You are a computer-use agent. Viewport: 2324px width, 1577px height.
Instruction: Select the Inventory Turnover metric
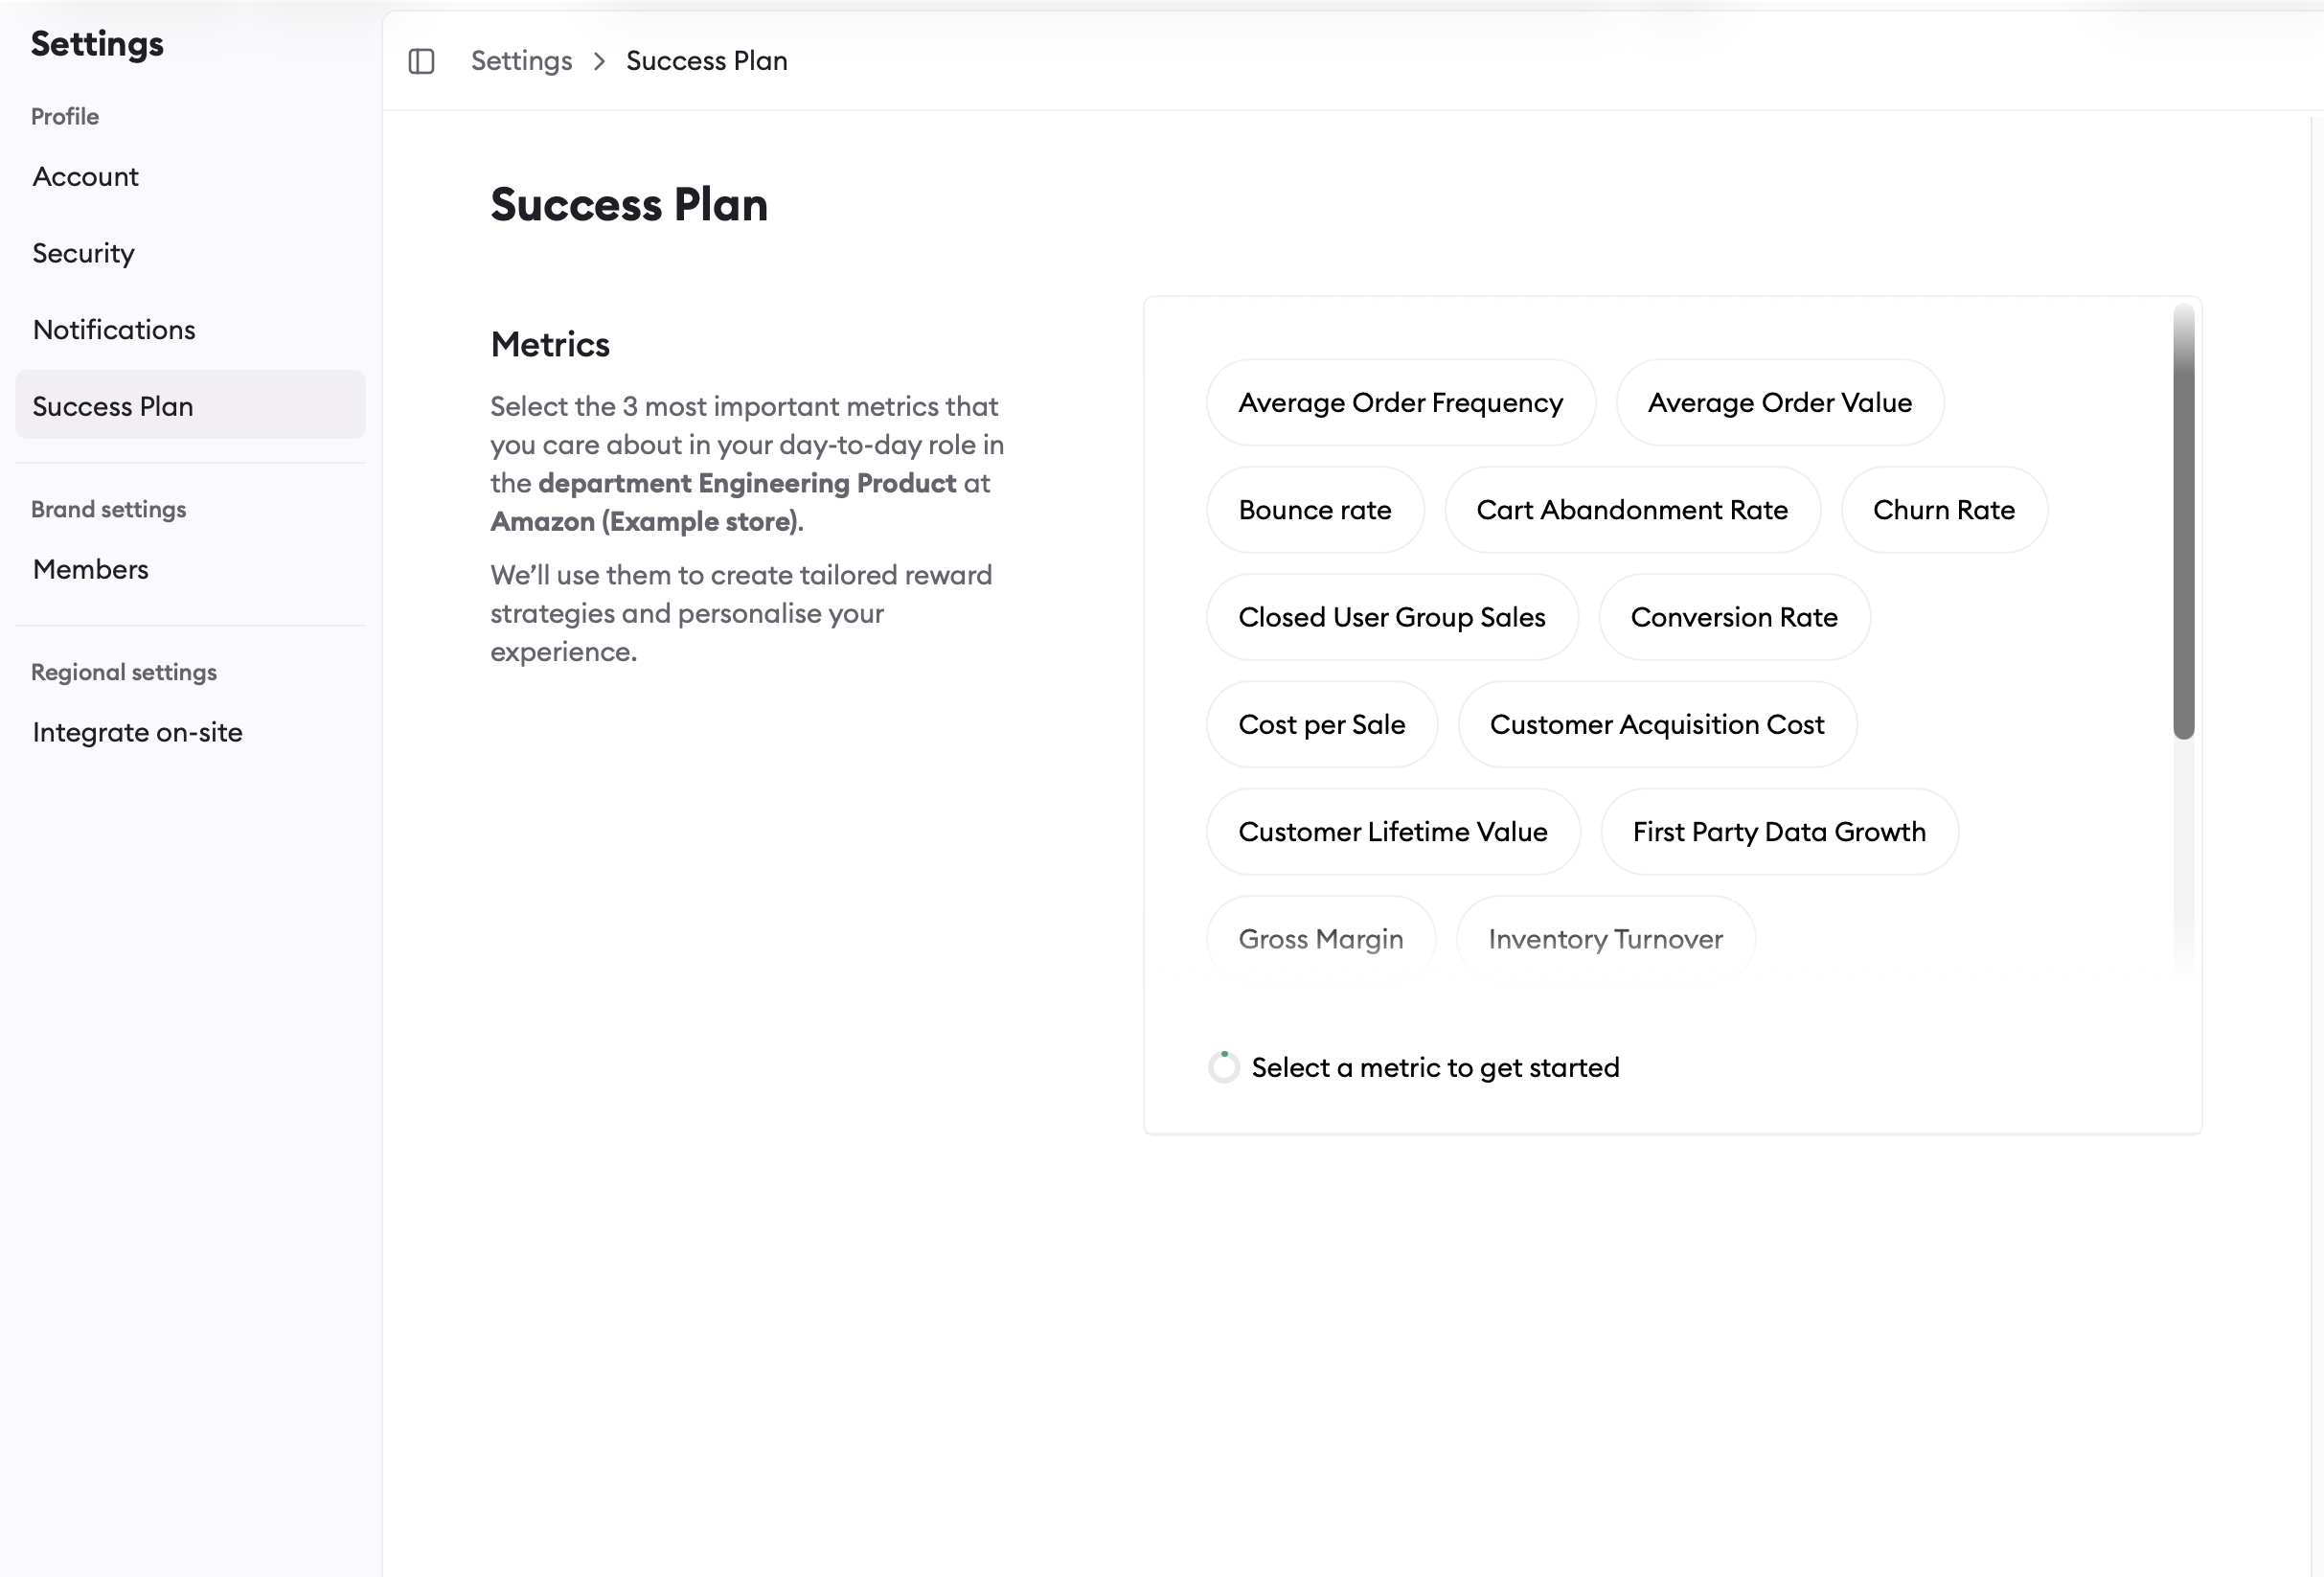pos(1605,938)
